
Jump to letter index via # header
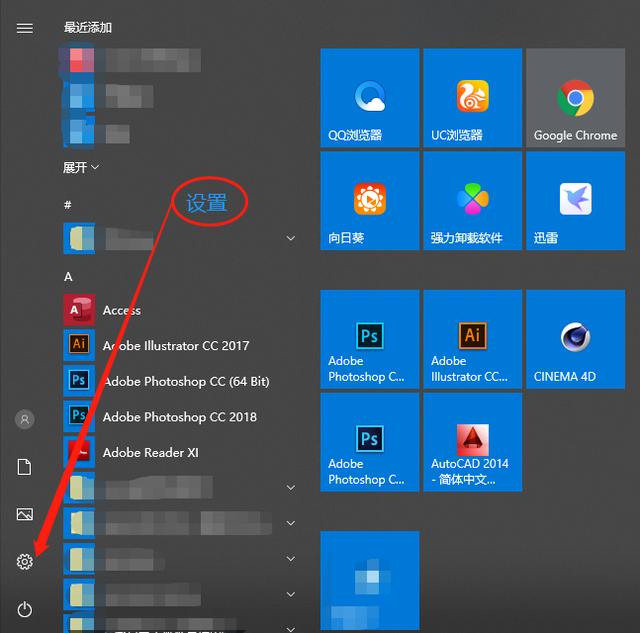coord(68,204)
